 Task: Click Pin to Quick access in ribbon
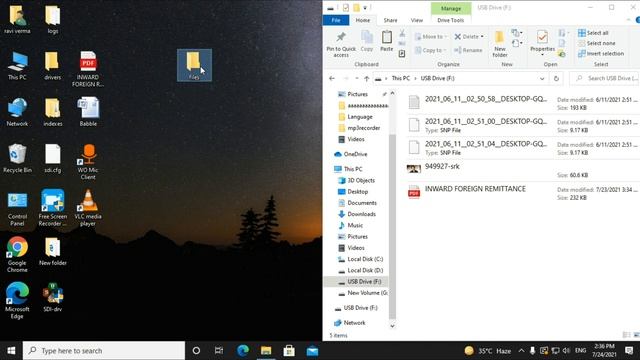pyautogui.click(x=341, y=44)
